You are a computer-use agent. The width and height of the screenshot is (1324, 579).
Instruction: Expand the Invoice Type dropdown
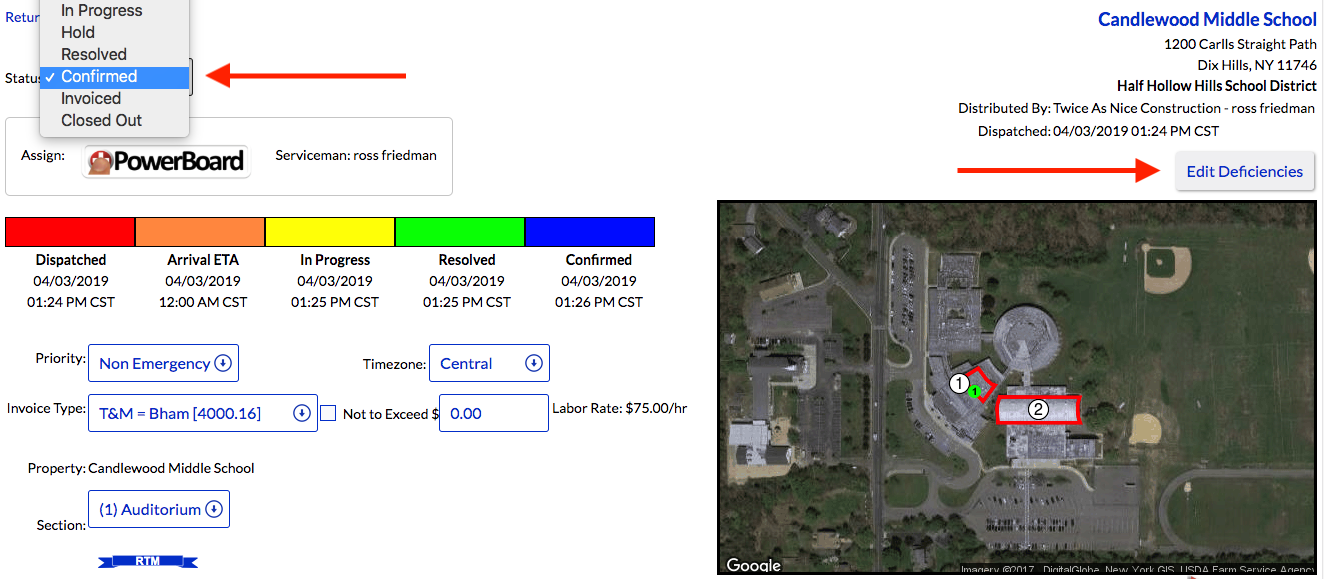[x=203, y=413]
